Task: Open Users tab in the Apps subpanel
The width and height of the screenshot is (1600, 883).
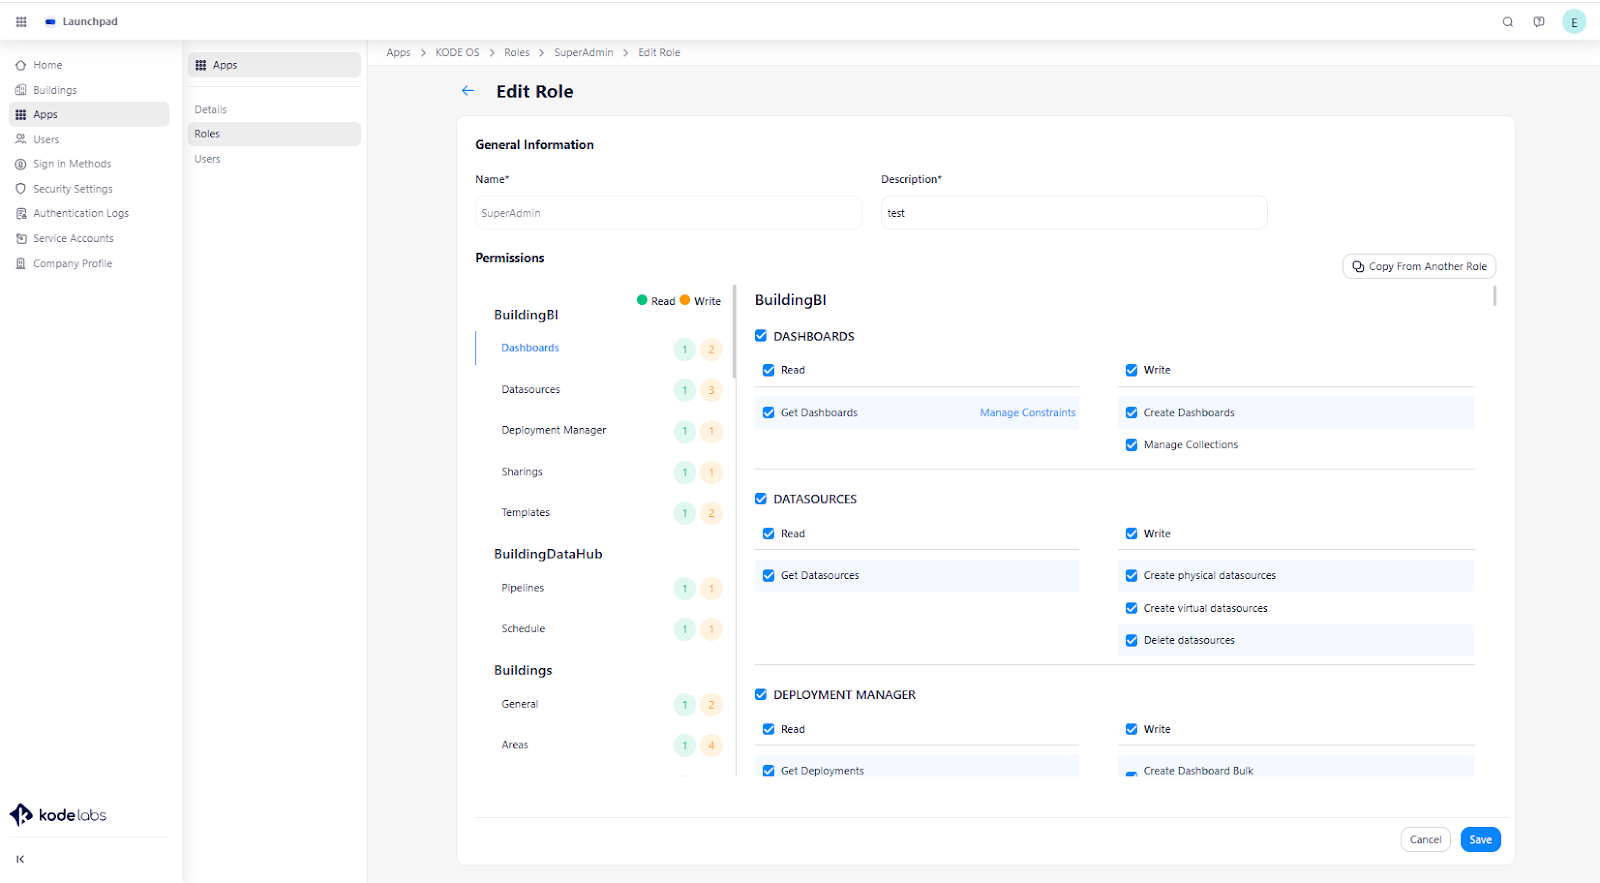Action: point(208,159)
